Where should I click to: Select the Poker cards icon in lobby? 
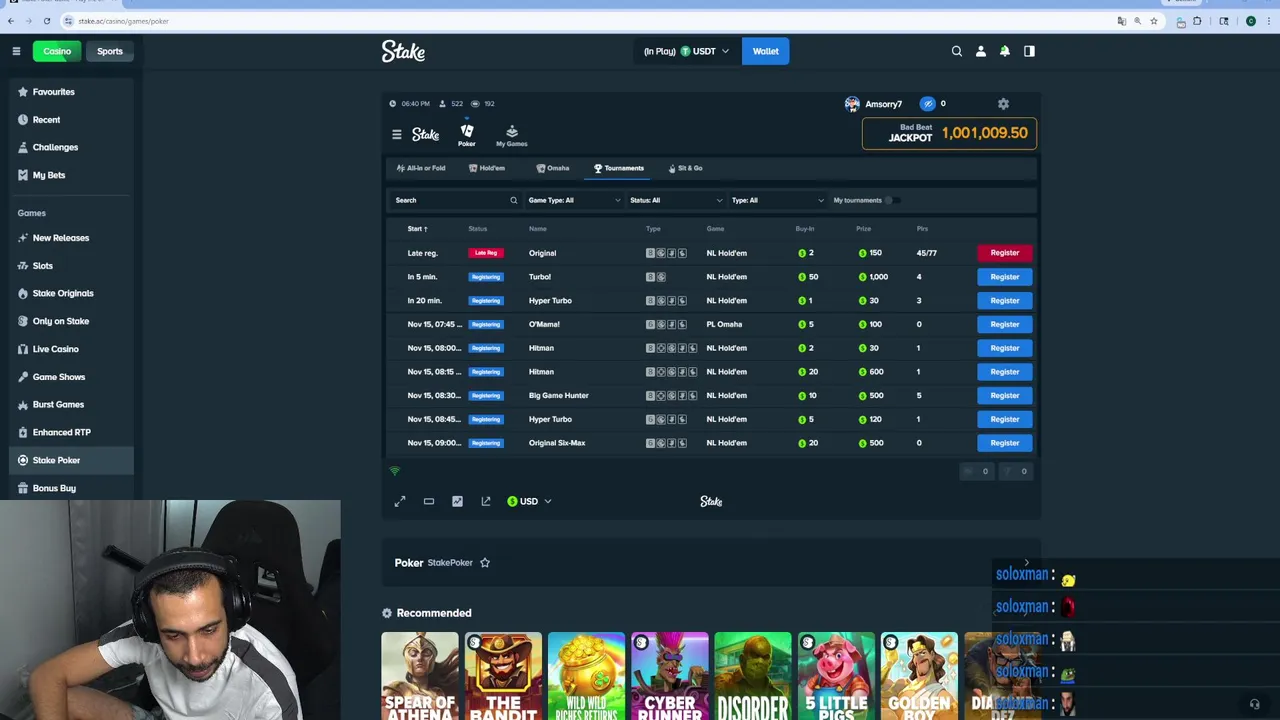(467, 135)
